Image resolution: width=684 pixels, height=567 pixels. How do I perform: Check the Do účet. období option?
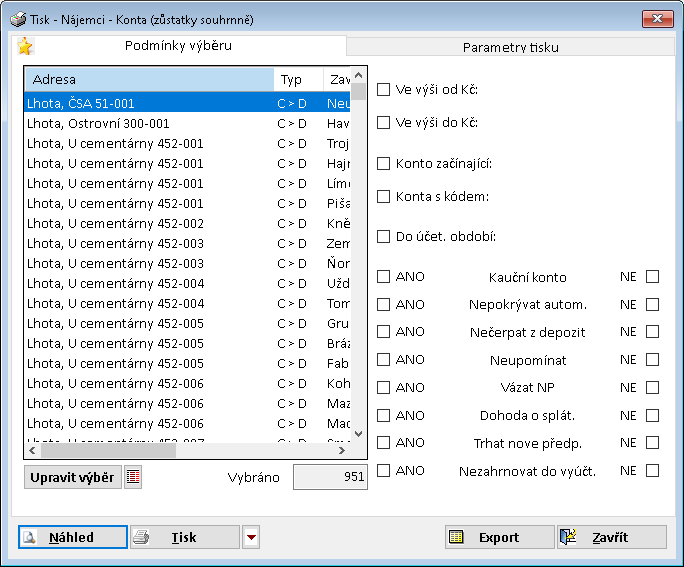pyautogui.click(x=383, y=237)
